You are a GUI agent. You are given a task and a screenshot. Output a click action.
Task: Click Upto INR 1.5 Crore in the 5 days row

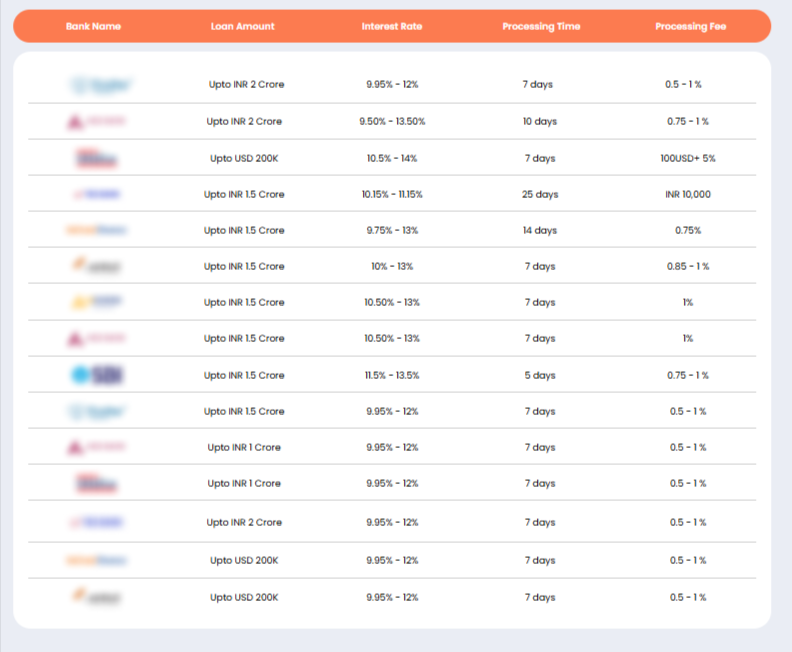click(244, 375)
